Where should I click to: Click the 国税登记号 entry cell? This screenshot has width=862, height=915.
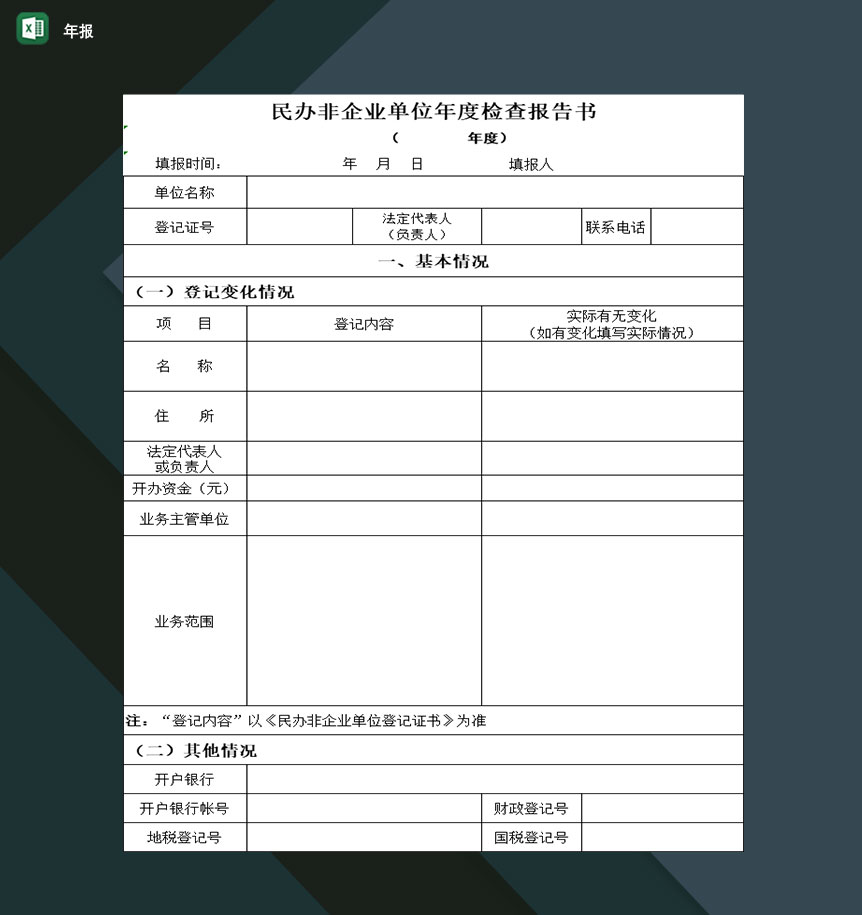[662, 837]
